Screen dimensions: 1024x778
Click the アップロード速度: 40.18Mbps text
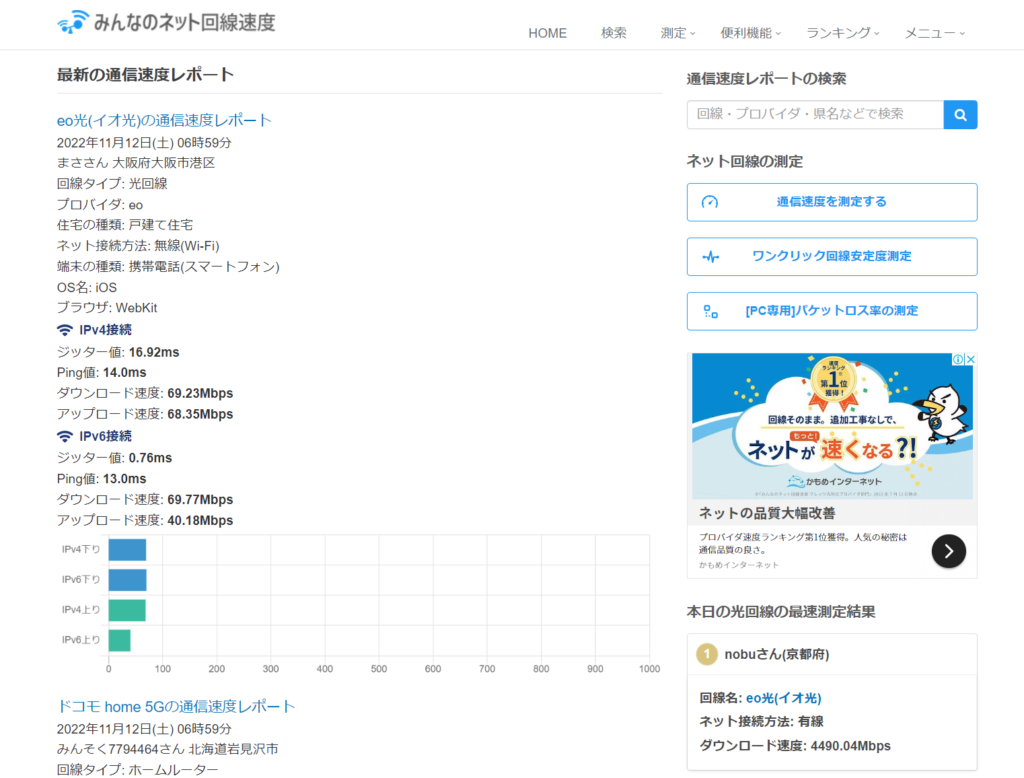pos(145,521)
